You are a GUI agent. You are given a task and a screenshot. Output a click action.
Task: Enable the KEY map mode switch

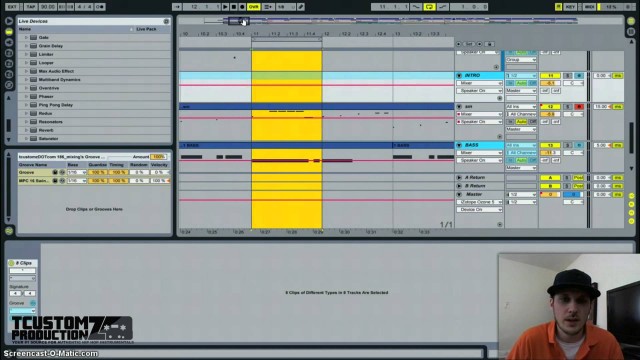pos(571,7)
